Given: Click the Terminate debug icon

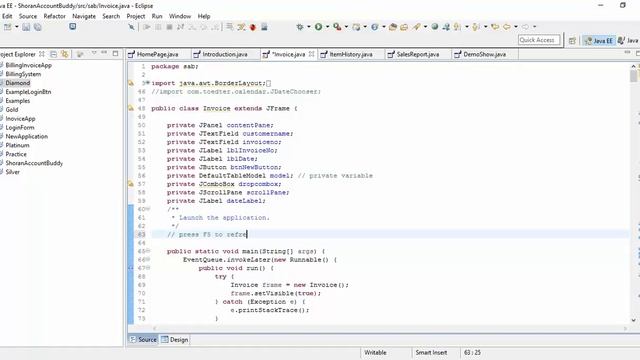Looking at the screenshot, I should [x=169, y=27].
